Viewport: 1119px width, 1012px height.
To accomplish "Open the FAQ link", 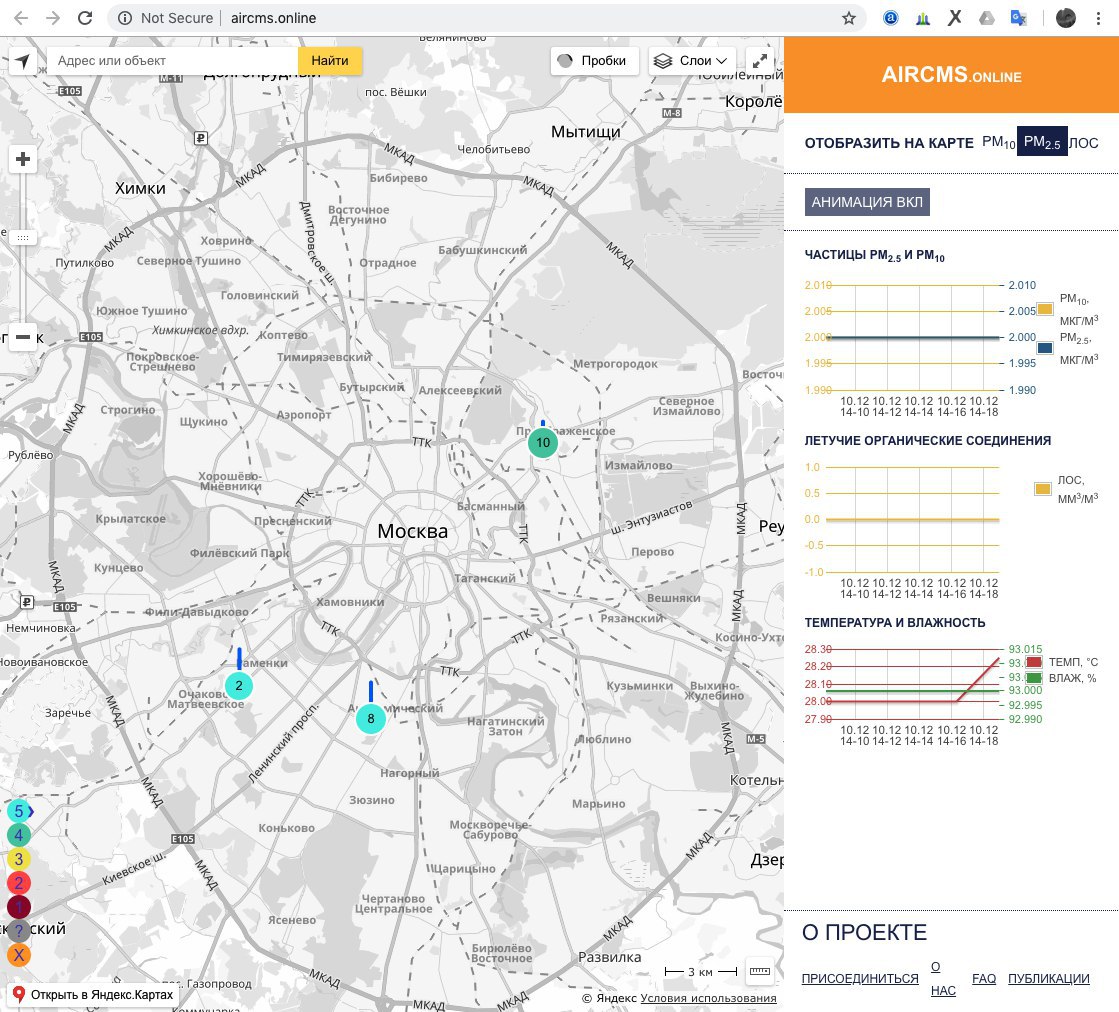I will [984, 978].
